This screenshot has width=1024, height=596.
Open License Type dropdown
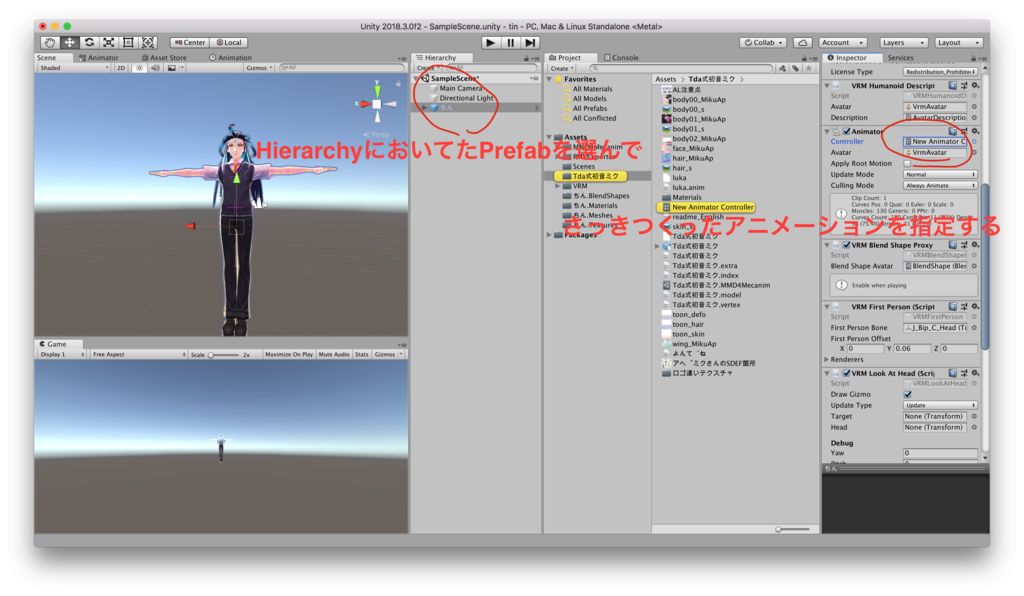[940, 72]
